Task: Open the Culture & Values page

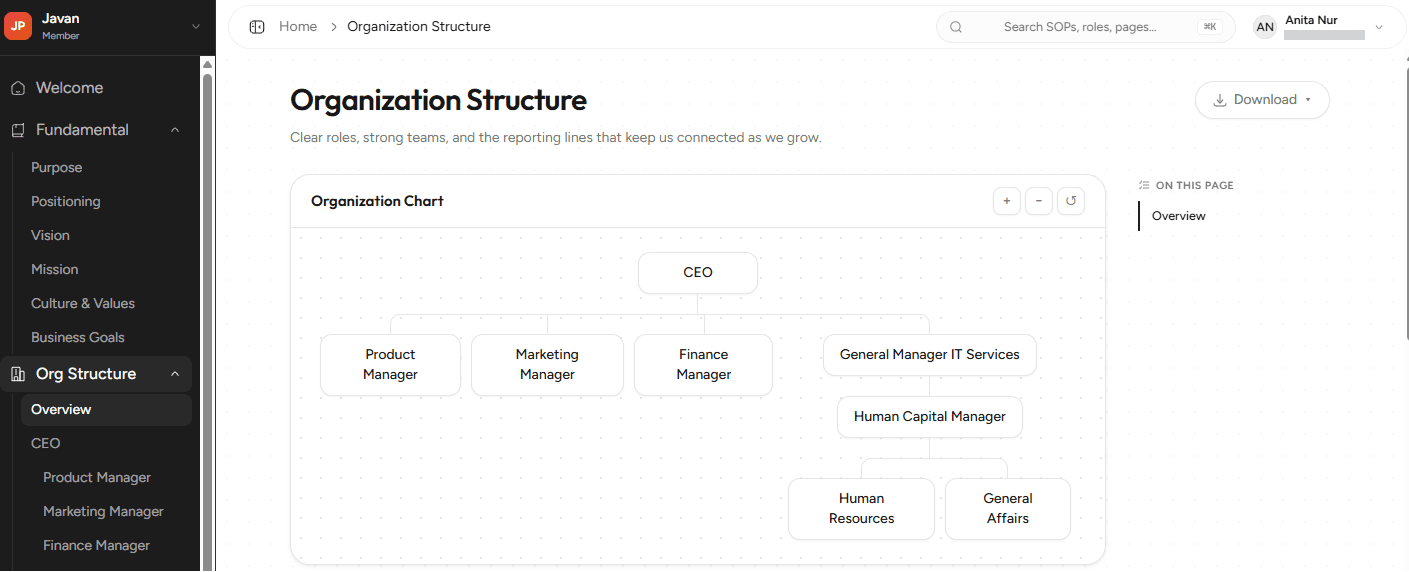Action: pos(83,303)
